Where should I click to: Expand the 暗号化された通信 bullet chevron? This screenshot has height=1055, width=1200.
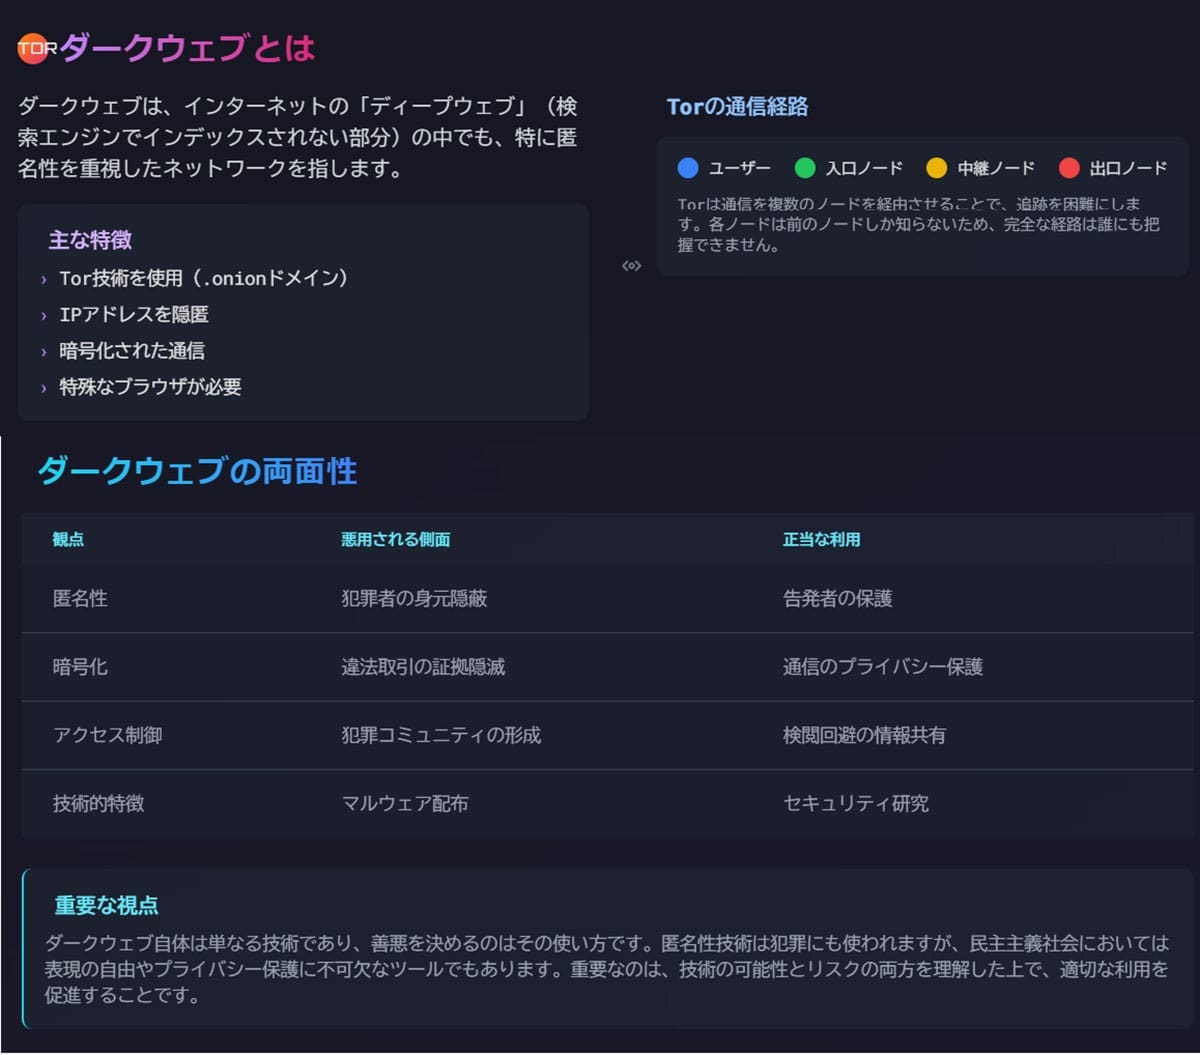click(44, 352)
